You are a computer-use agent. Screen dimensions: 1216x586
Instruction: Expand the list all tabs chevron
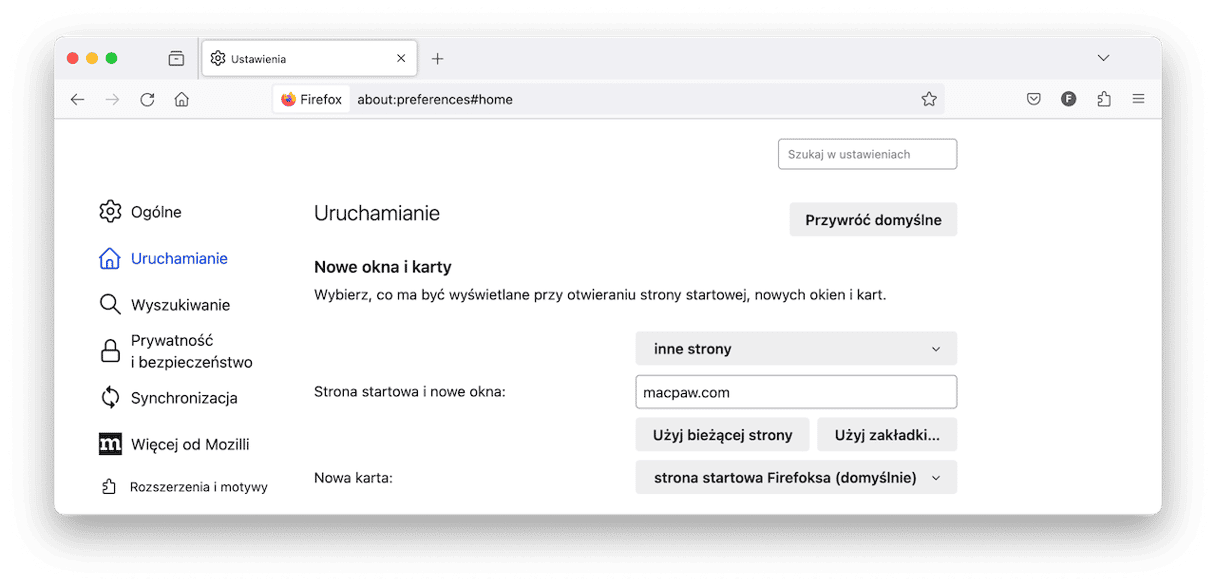pyautogui.click(x=1103, y=58)
